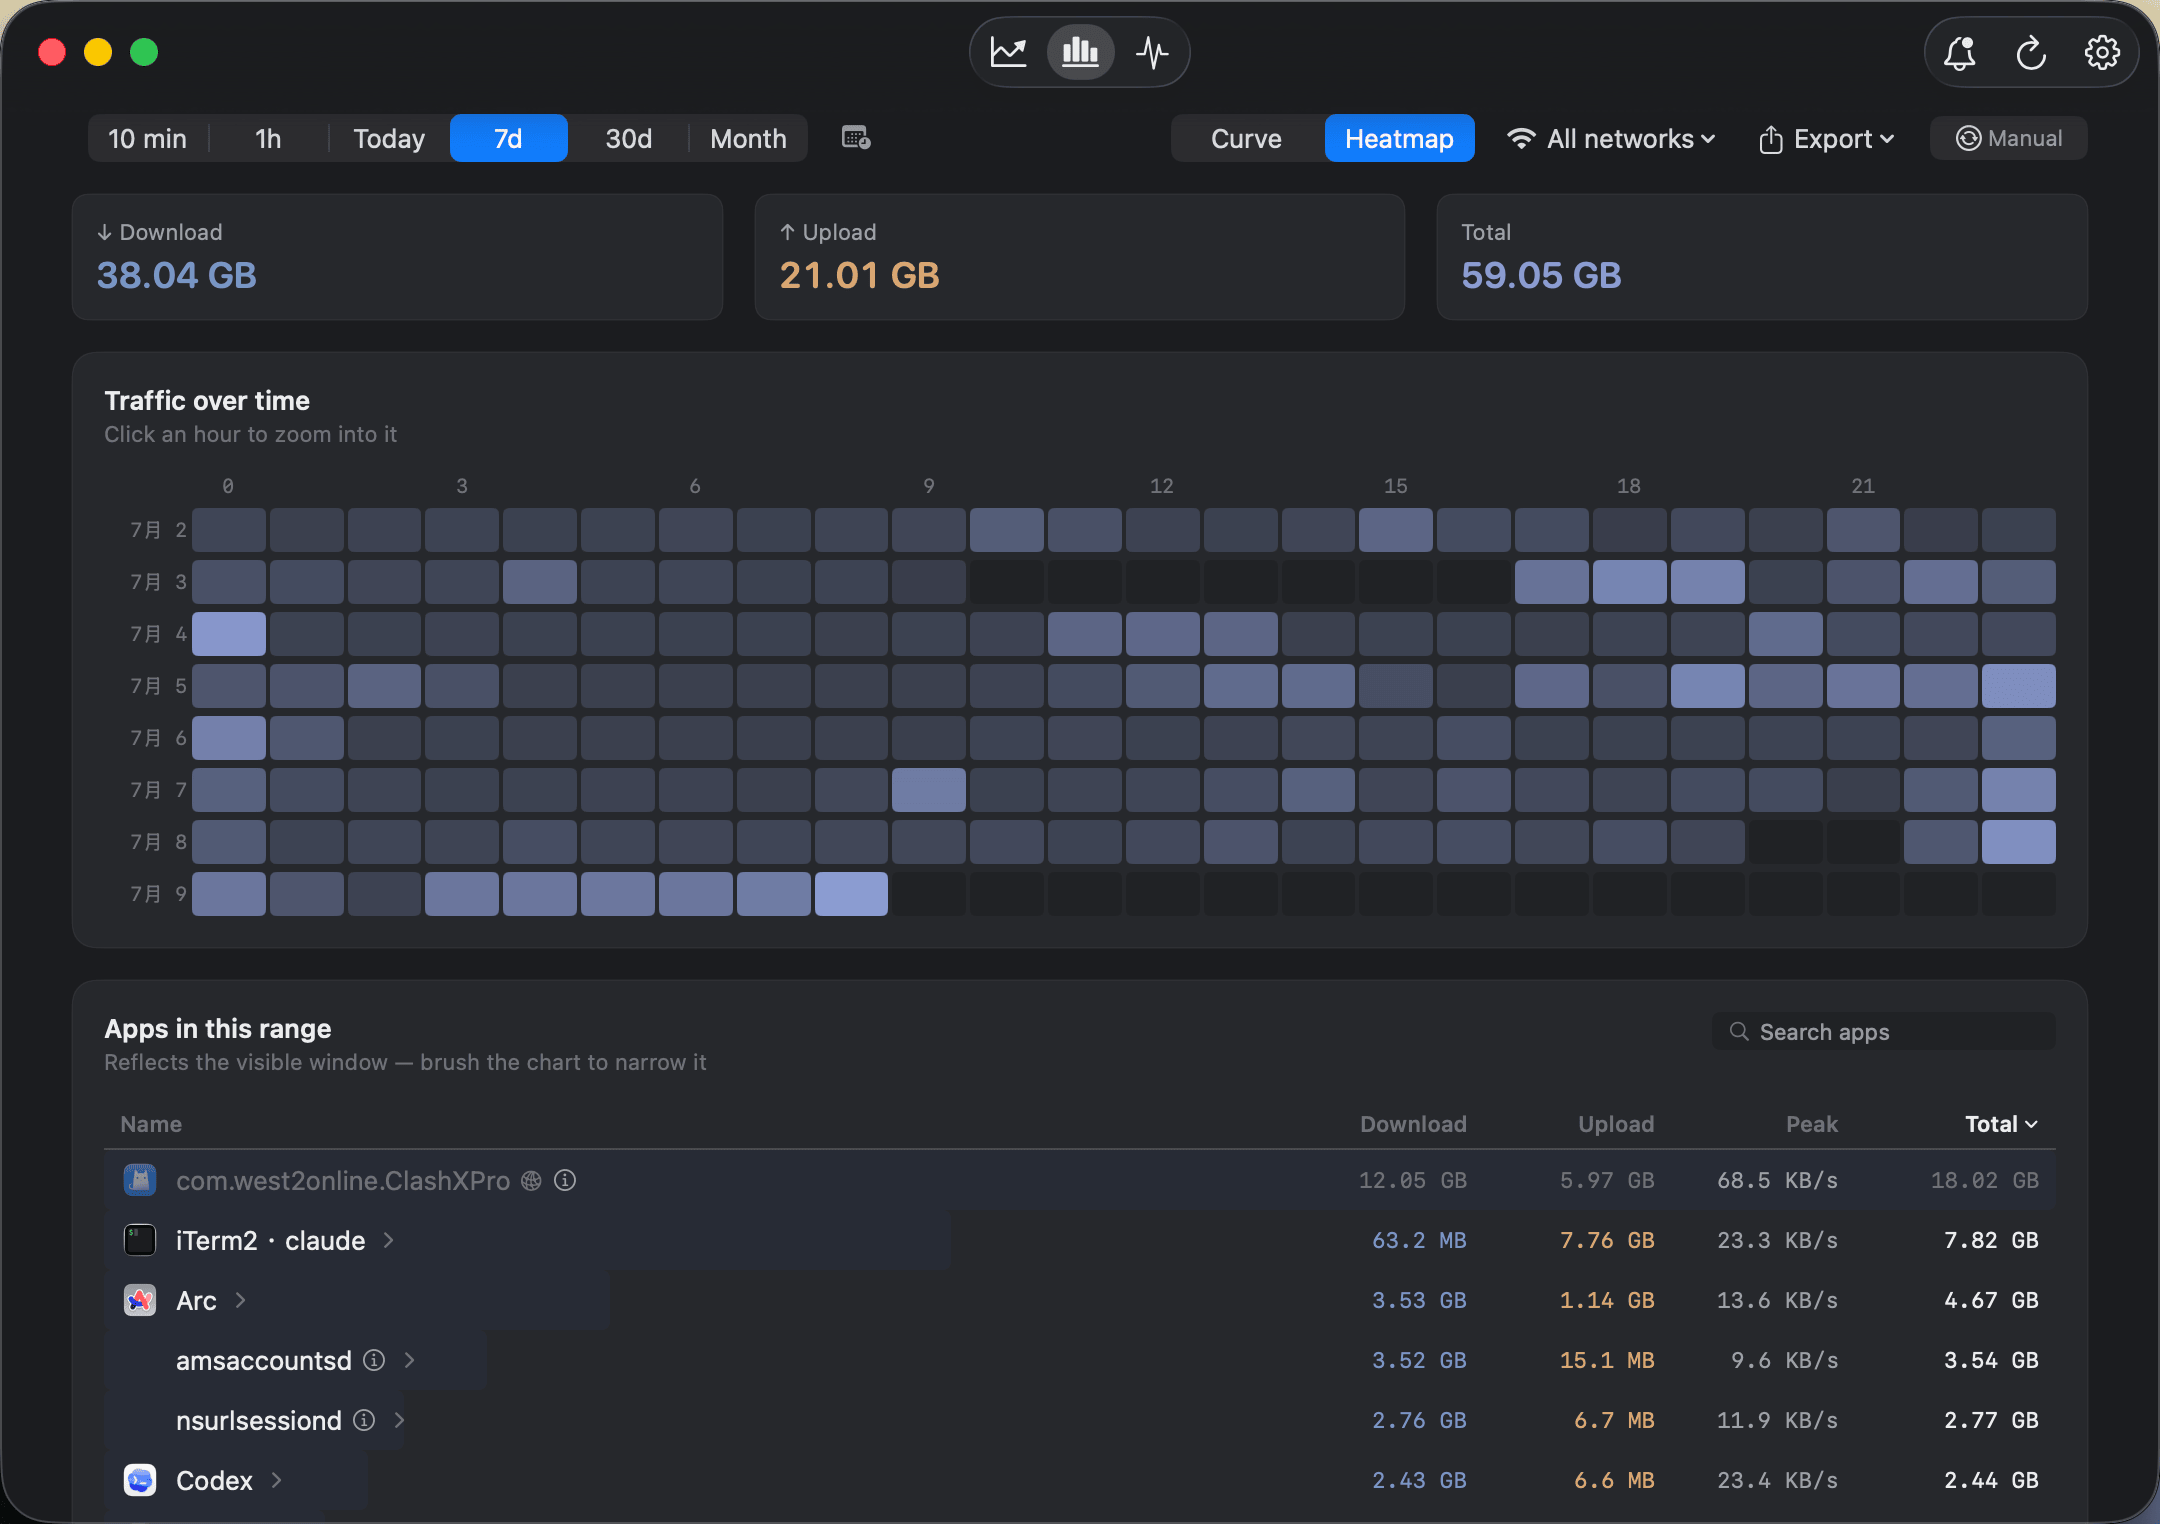Screen dimensions: 2160x1524
Task: Click info icon beside amsaccountsd
Action: click(x=374, y=1360)
